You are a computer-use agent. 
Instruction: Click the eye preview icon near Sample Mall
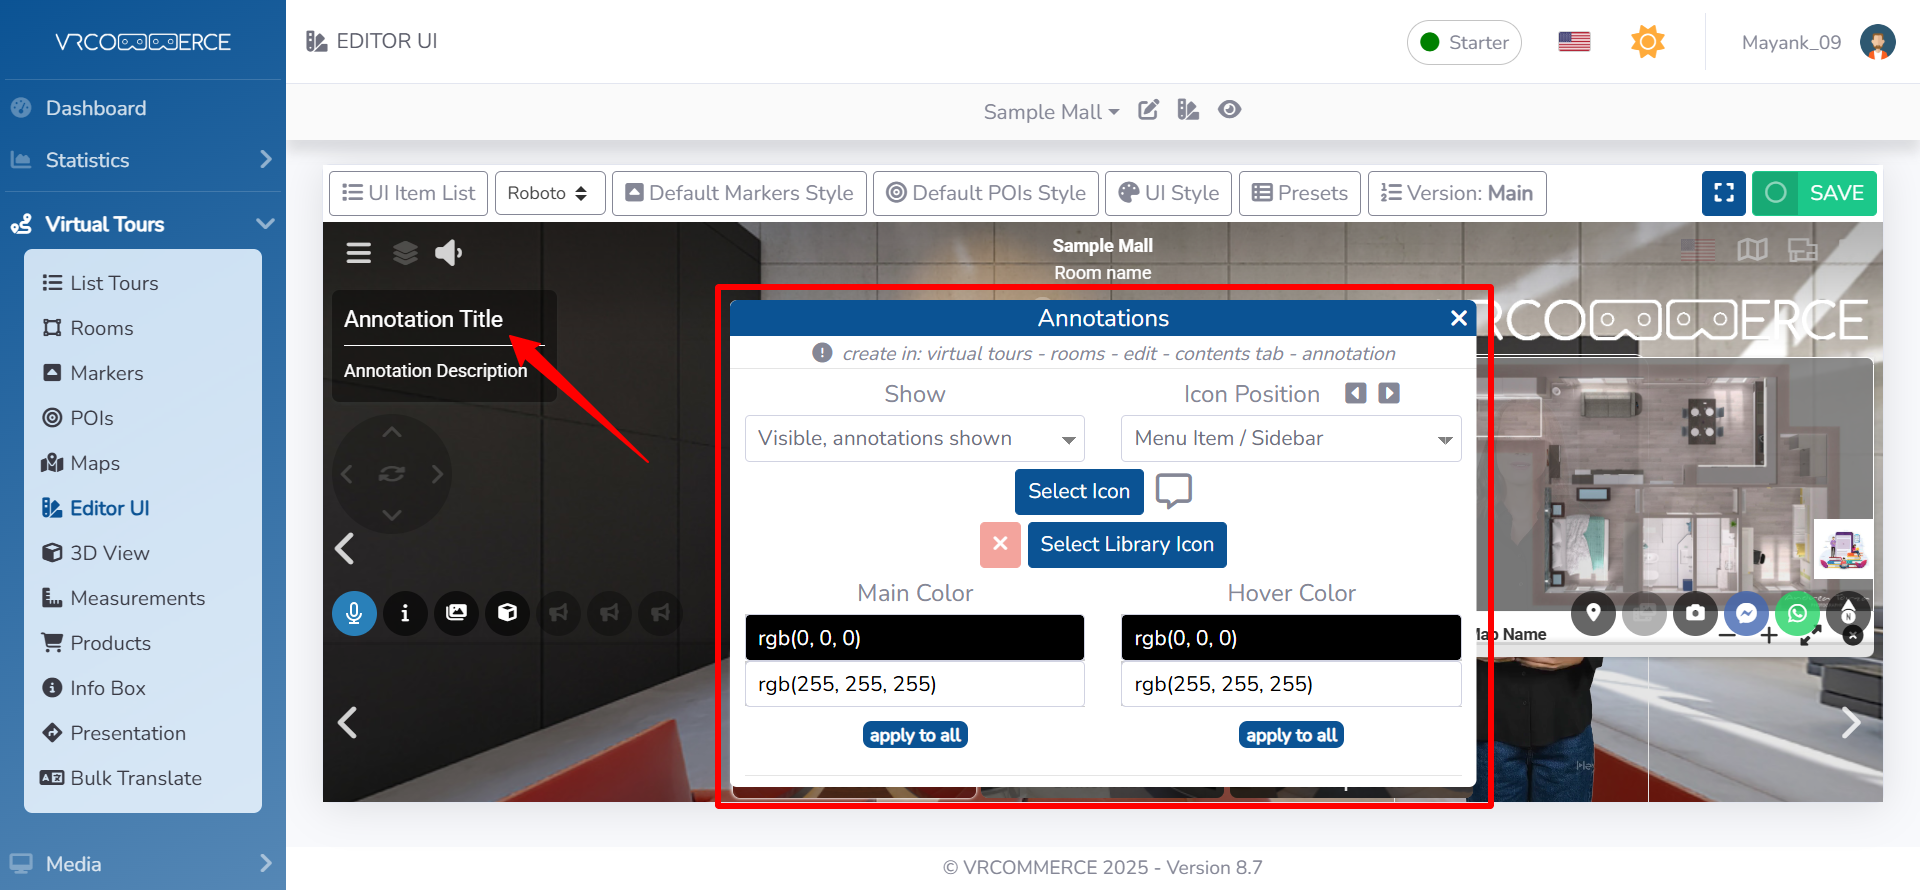[1229, 110]
